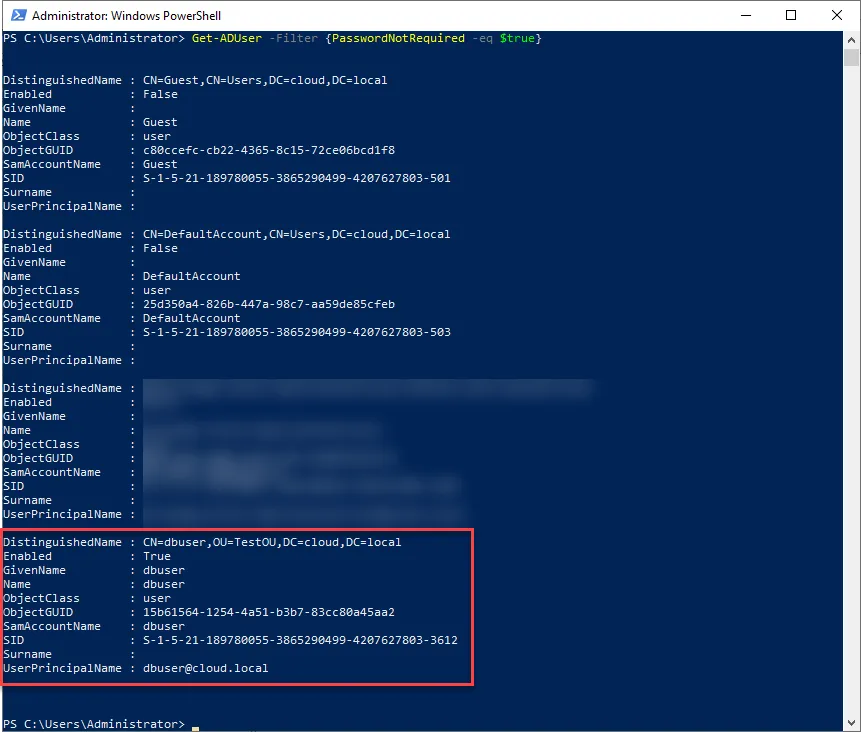Click the dbuser@cloud.local principal name

[x=205, y=668]
